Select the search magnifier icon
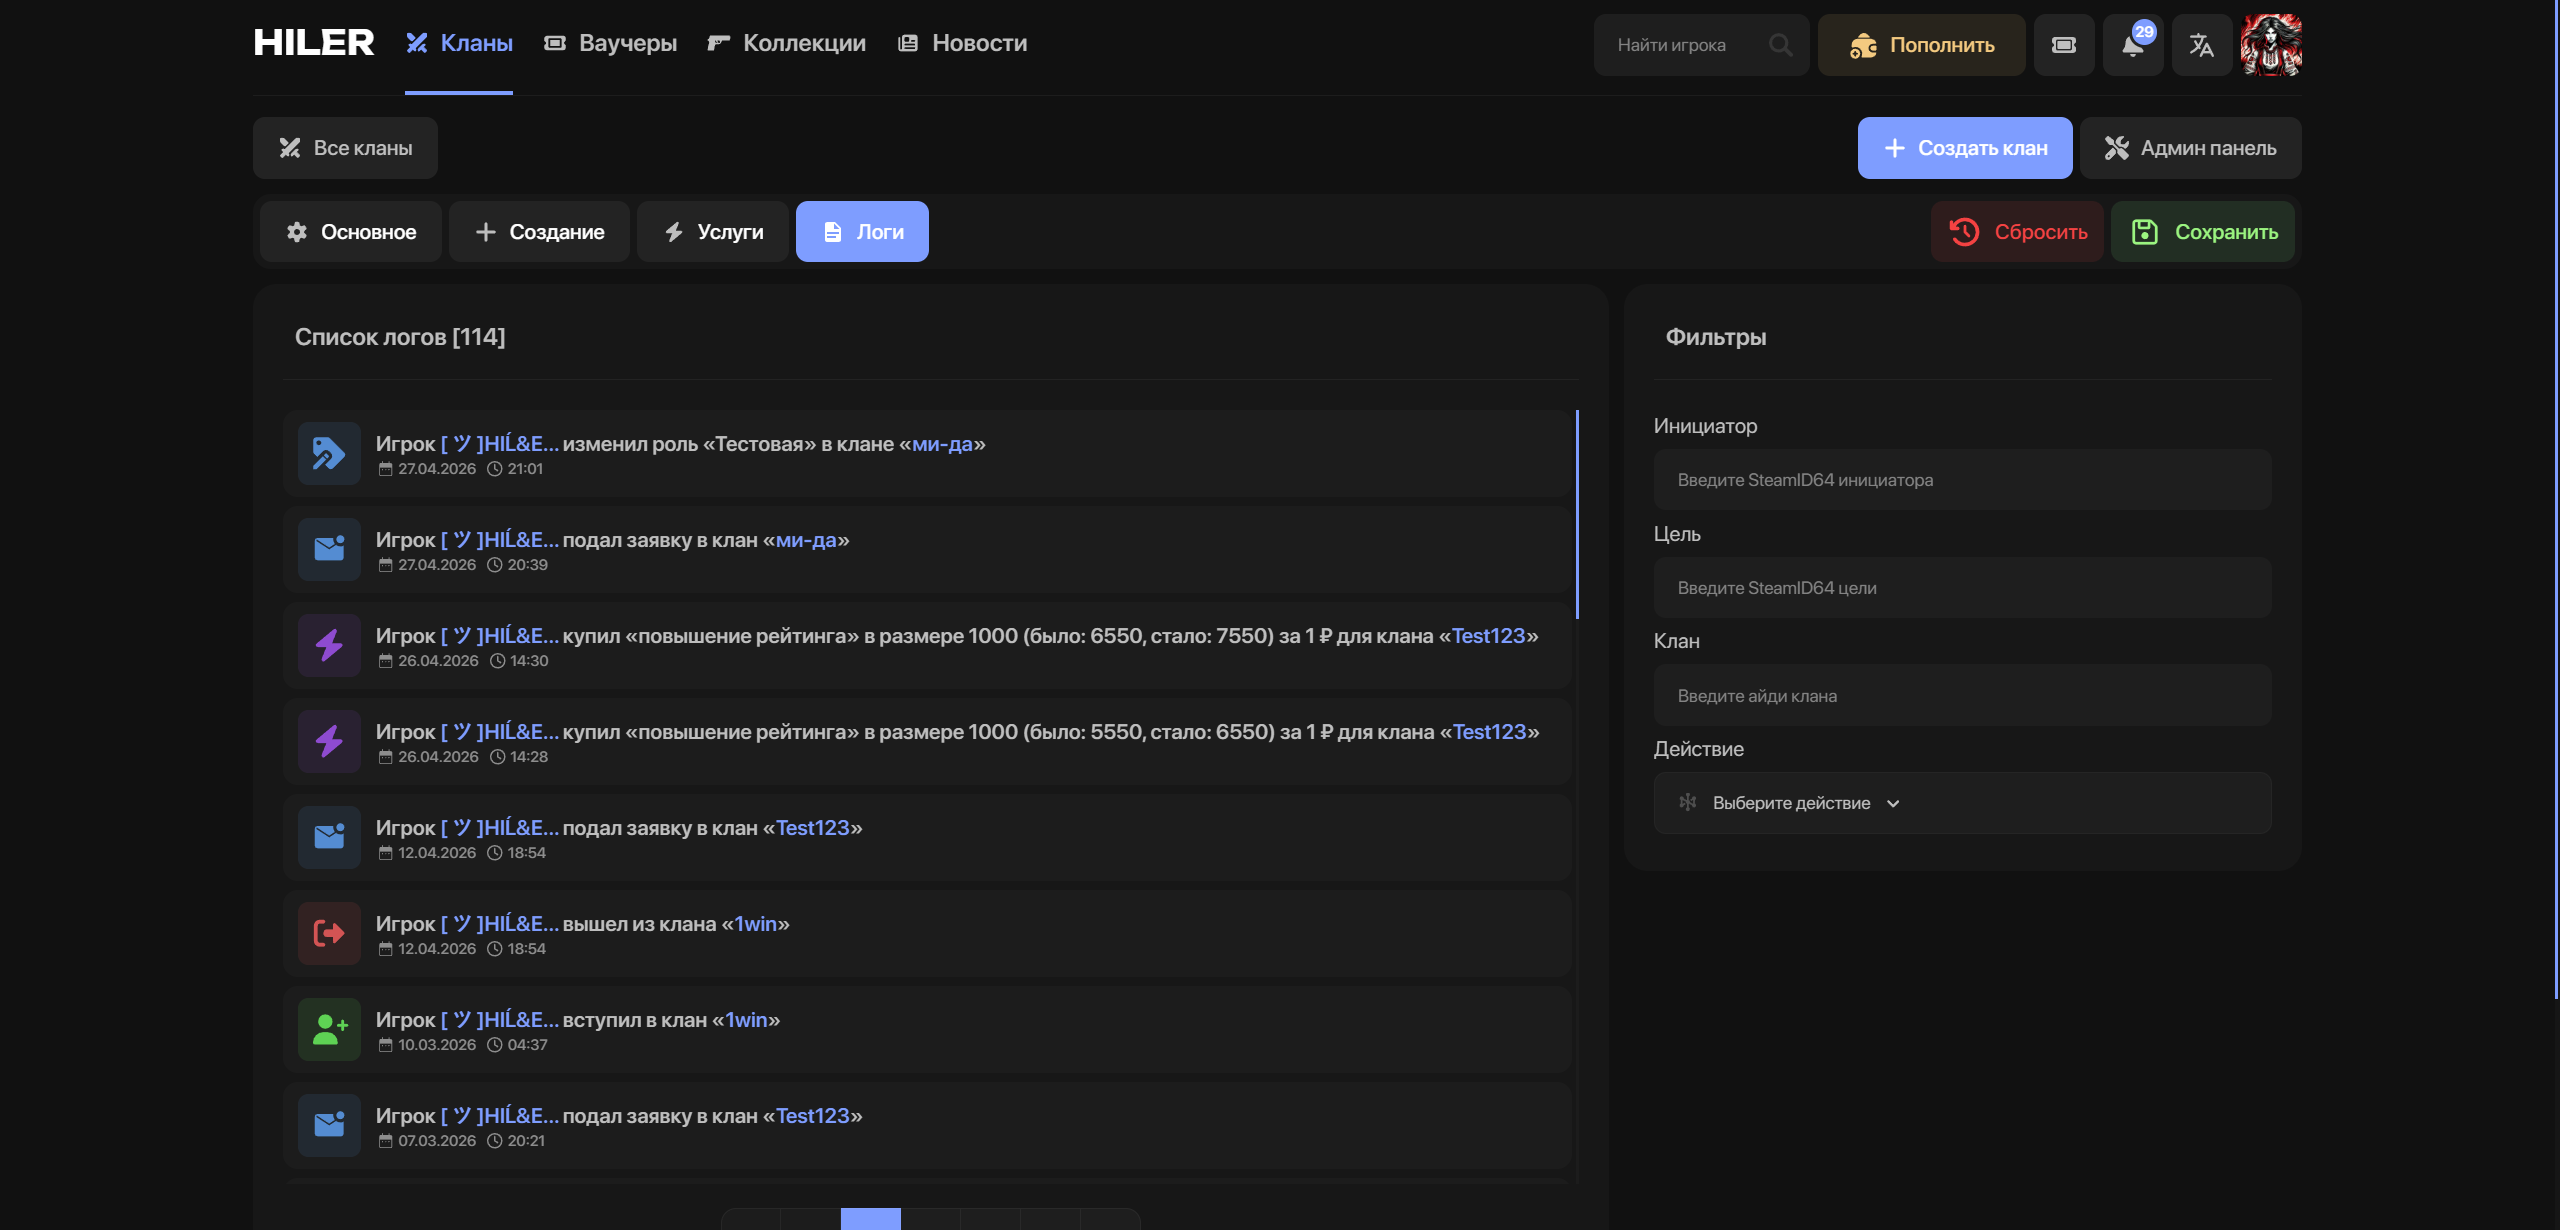Viewport: 2560px width, 1230px height. click(1780, 45)
